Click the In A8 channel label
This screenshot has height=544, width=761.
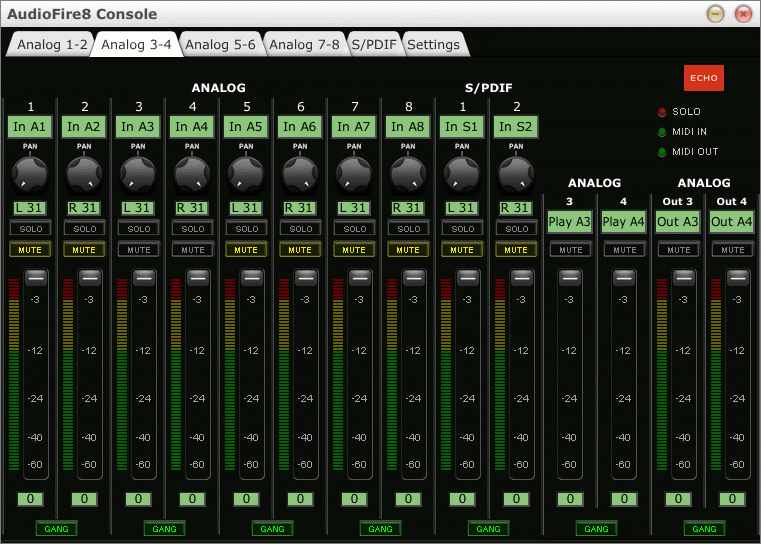[x=408, y=127]
